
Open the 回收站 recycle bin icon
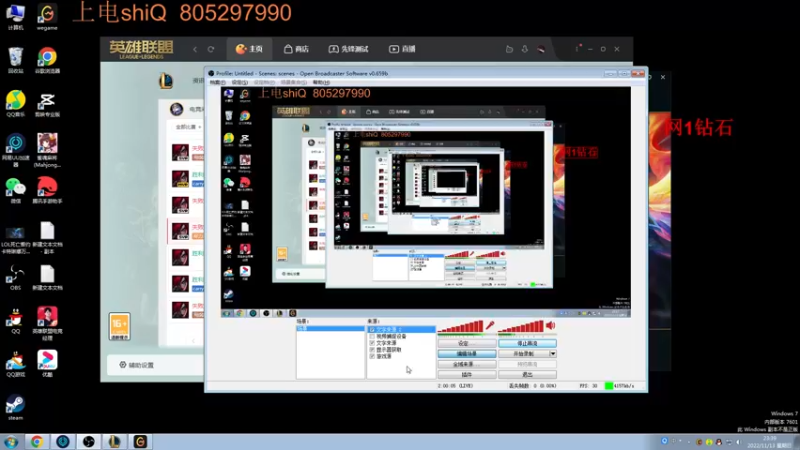[16, 60]
